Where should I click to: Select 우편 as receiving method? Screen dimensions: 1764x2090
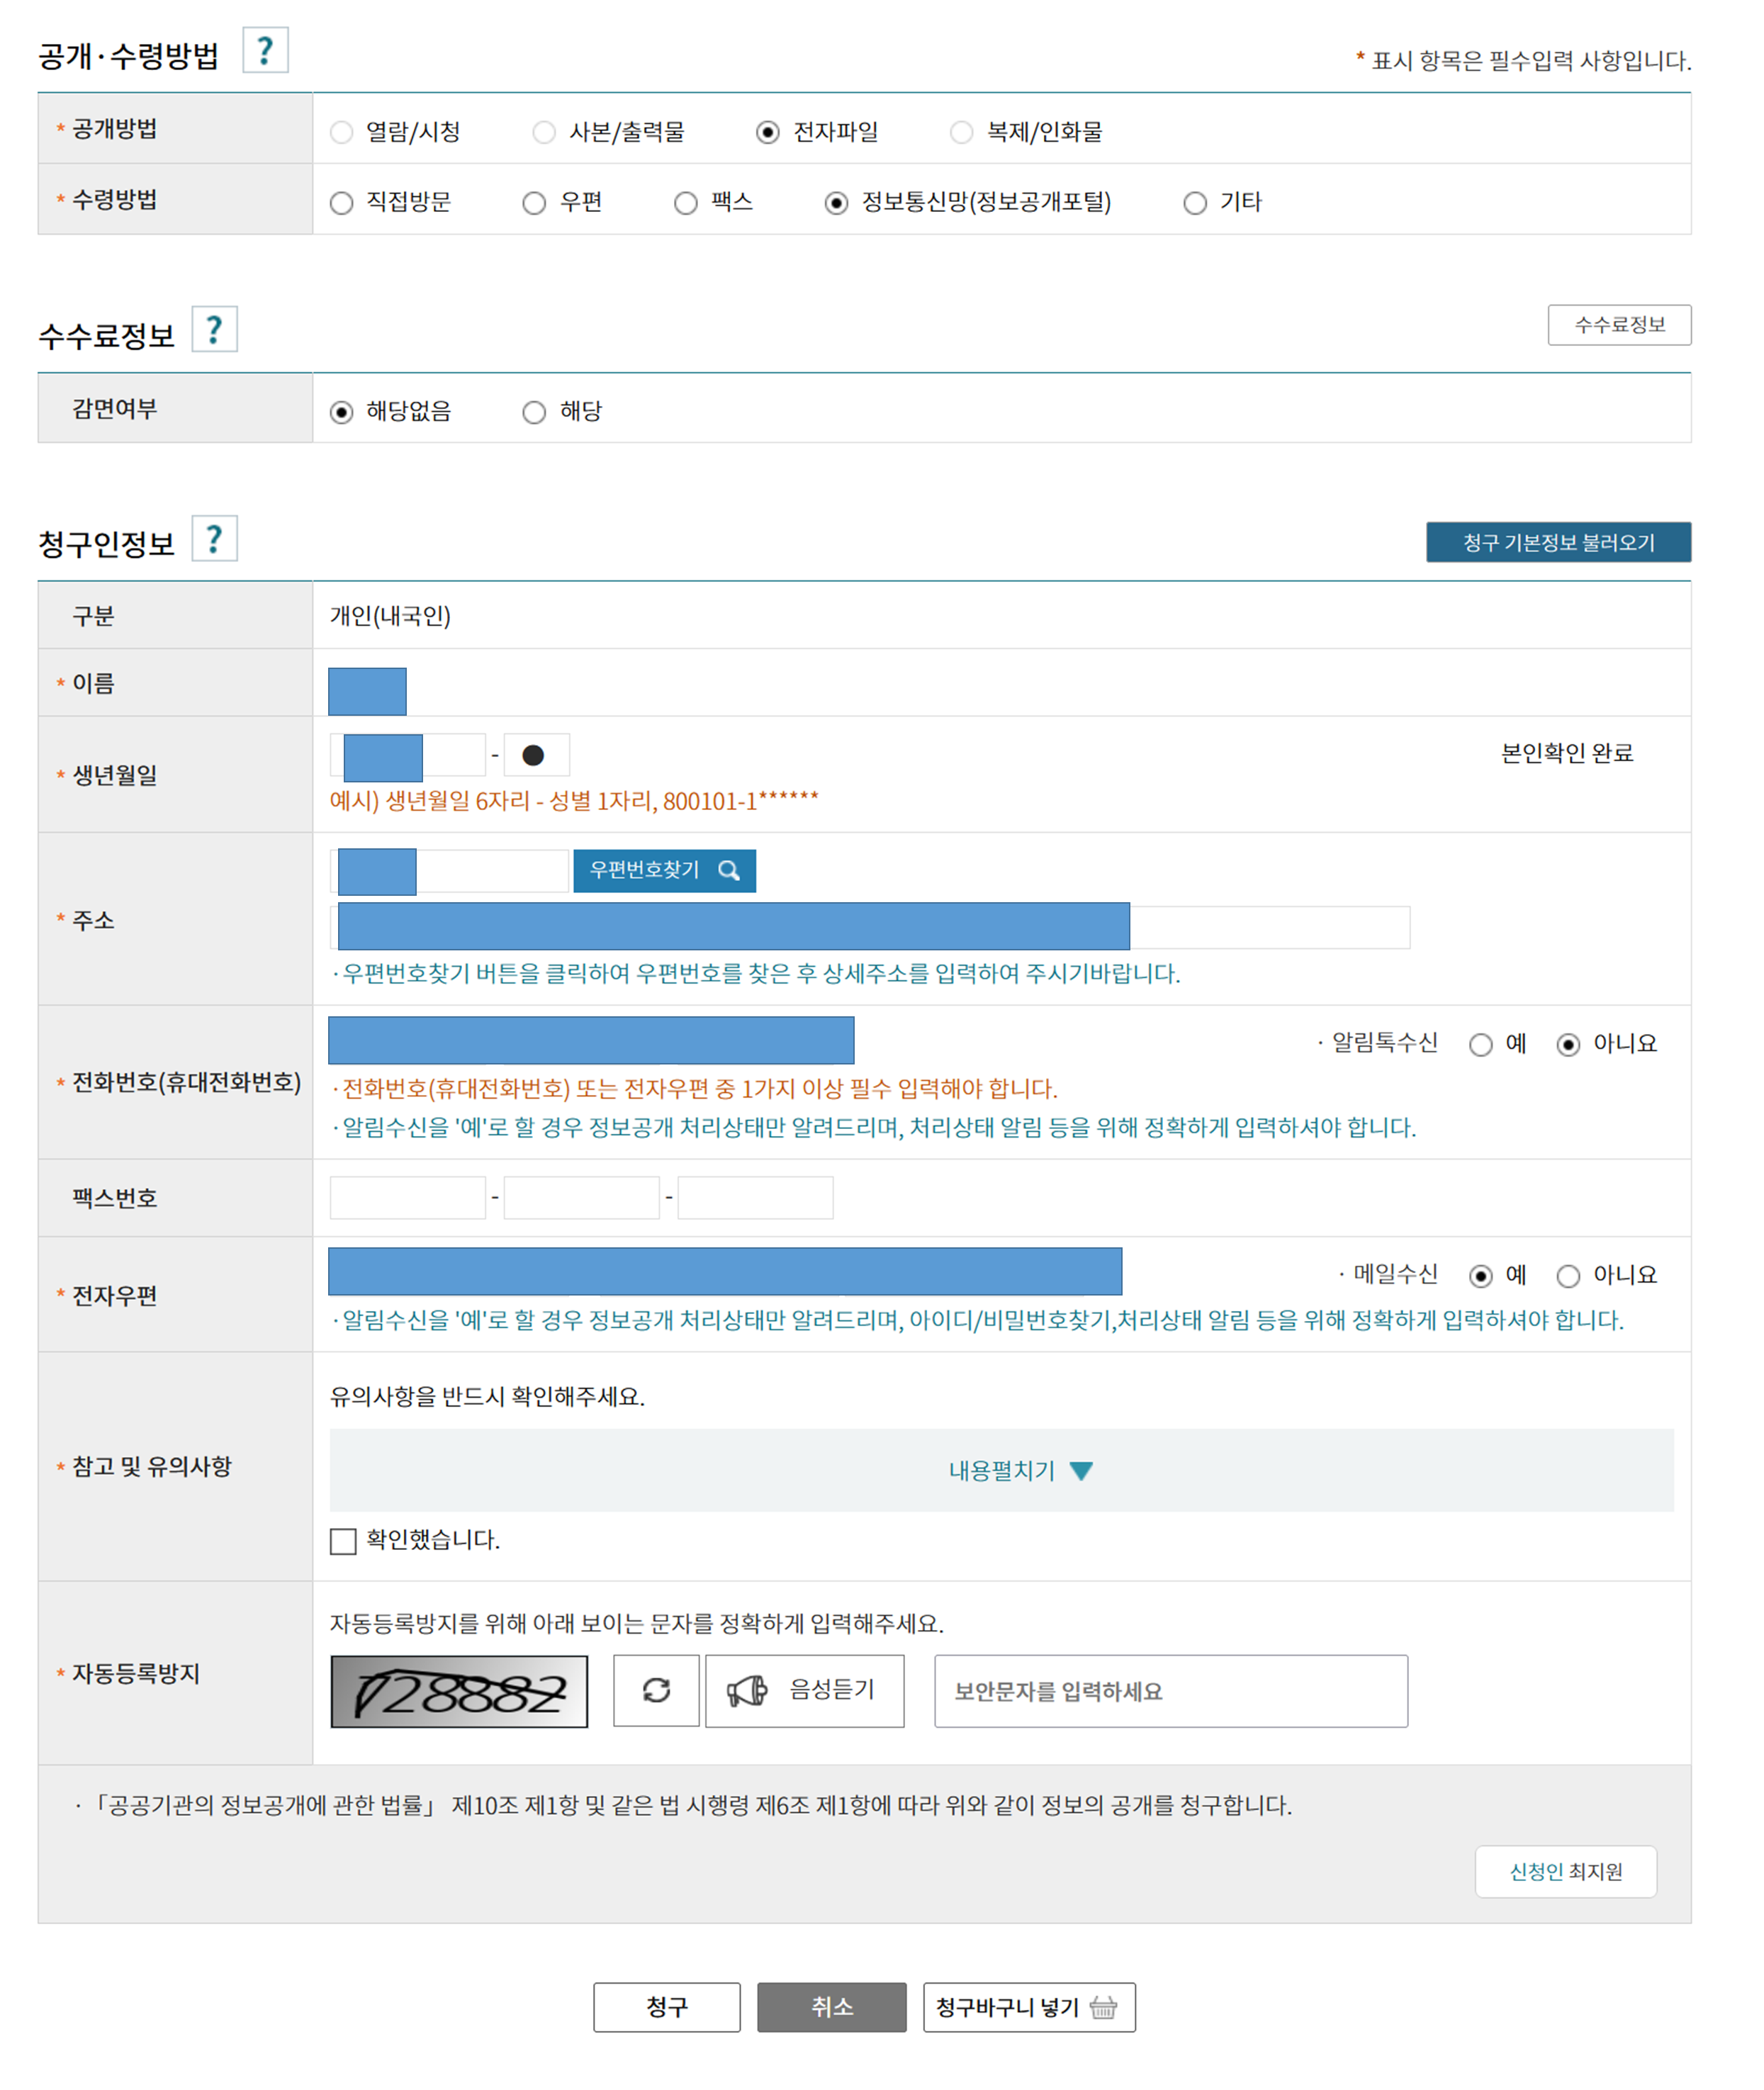point(534,203)
